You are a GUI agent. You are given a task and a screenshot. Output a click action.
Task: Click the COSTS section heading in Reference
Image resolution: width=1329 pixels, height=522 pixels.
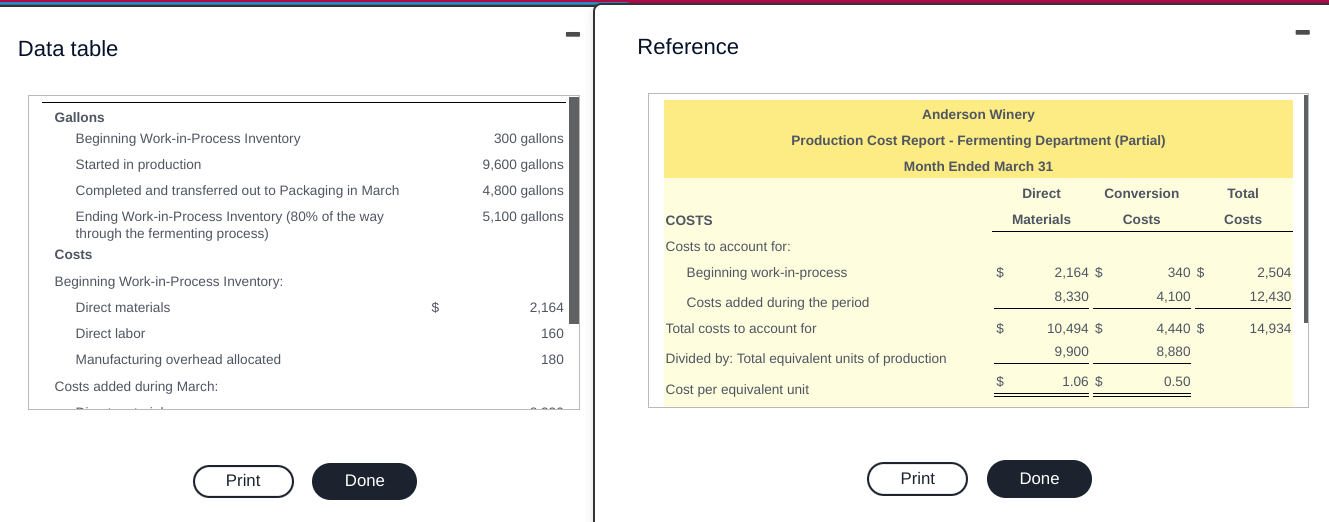click(x=689, y=220)
